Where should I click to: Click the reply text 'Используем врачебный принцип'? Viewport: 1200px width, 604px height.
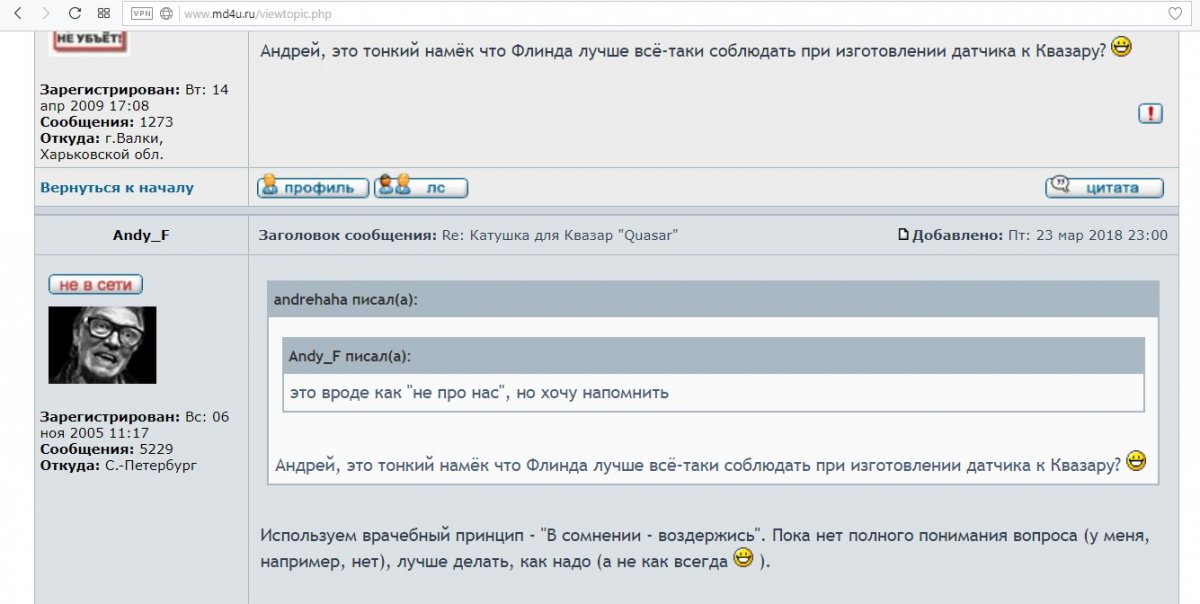(x=393, y=535)
